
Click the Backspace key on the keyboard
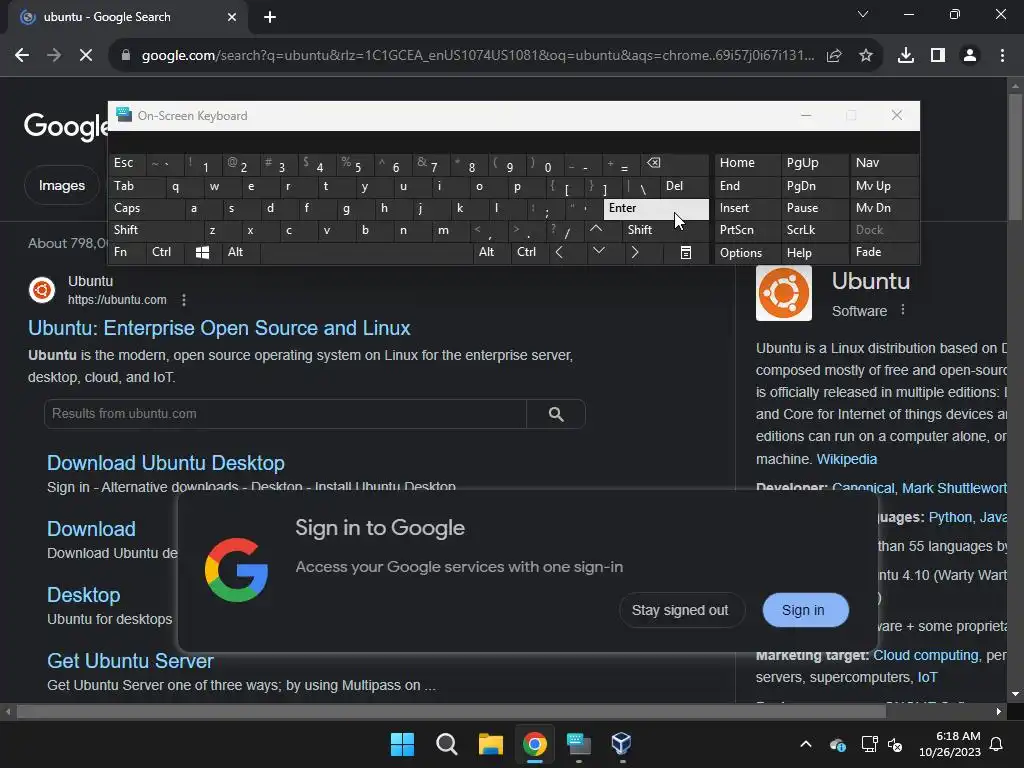click(x=675, y=163)
